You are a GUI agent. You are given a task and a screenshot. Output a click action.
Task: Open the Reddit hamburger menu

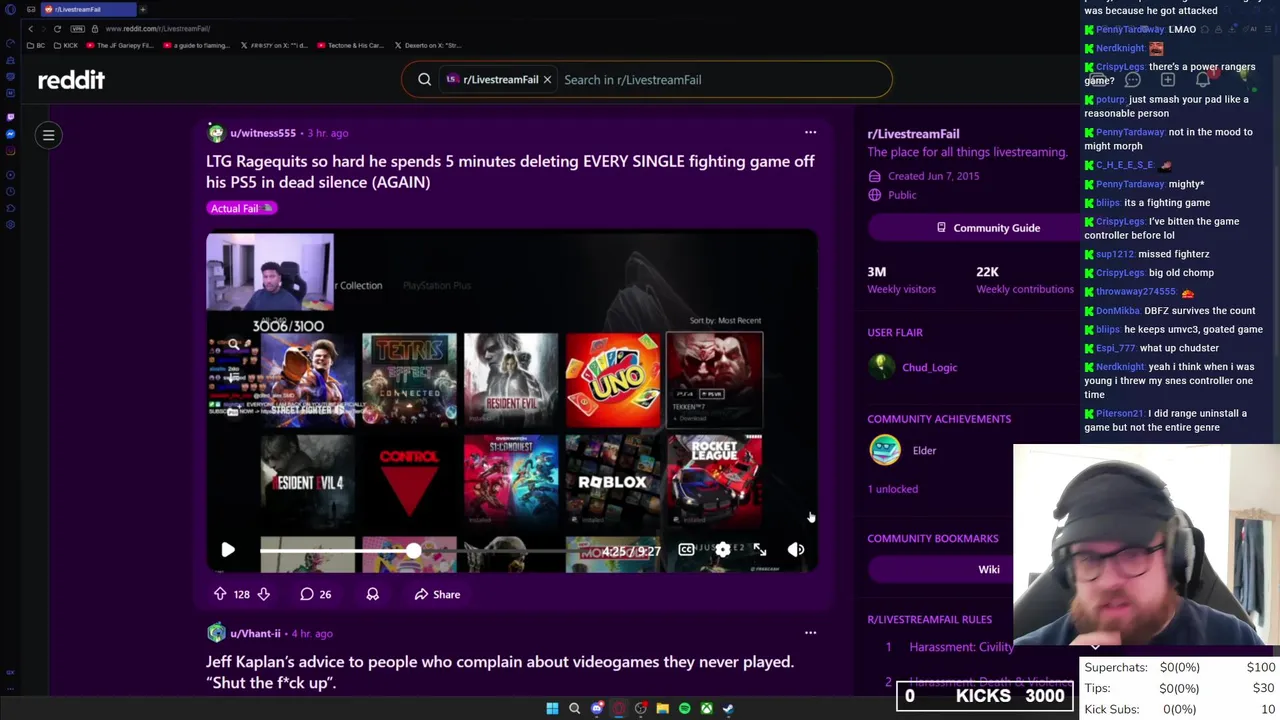tap(48, 135)
